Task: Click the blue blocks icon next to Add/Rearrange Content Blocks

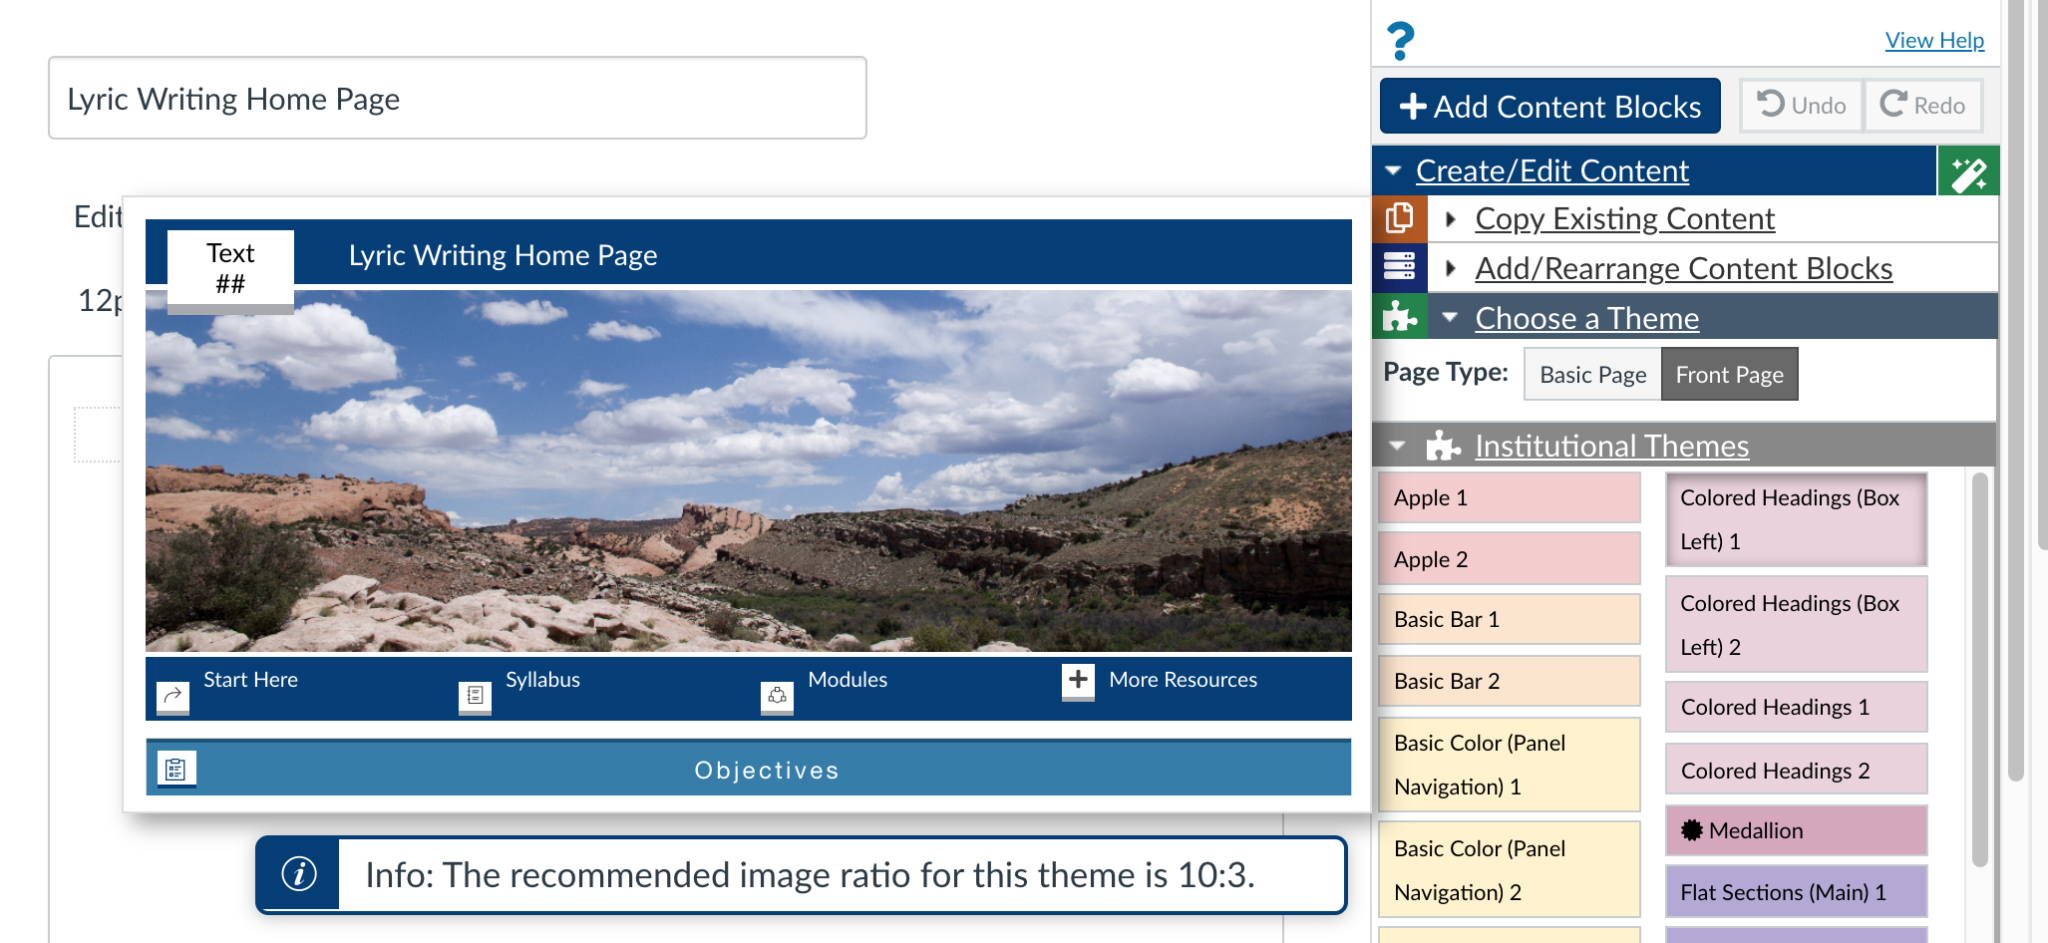Action: click(x=1401, y=266)
